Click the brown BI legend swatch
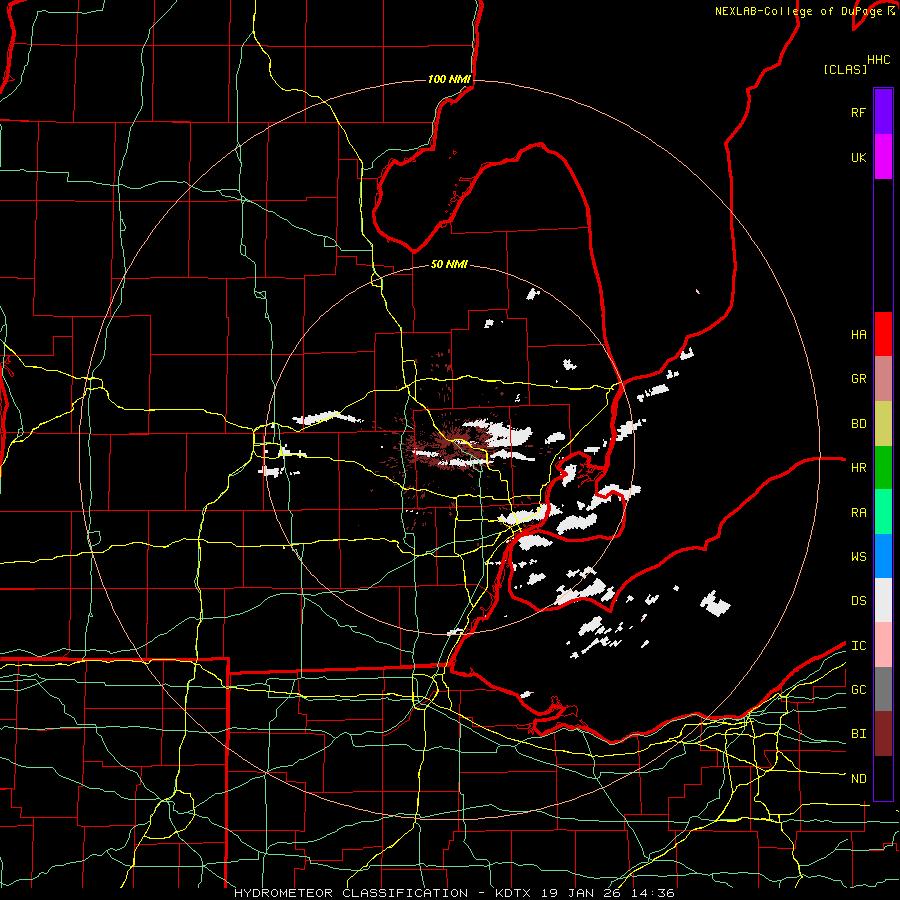The width and height of the screenshot is (900, 900). pos(883,734)
